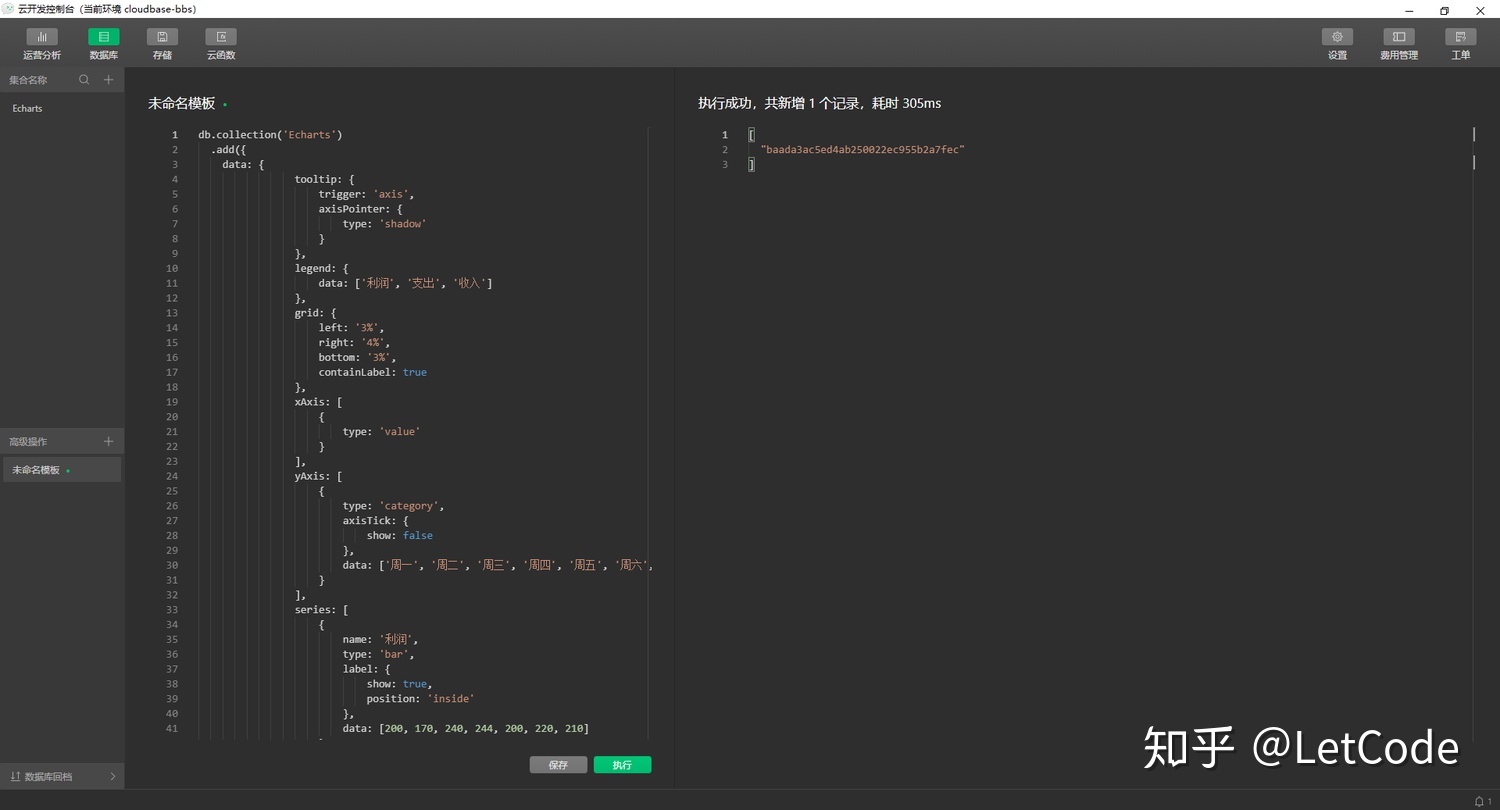Click the notification bell in the status bar
This screenshot has width=1500, height=810.
[1479, 801]
